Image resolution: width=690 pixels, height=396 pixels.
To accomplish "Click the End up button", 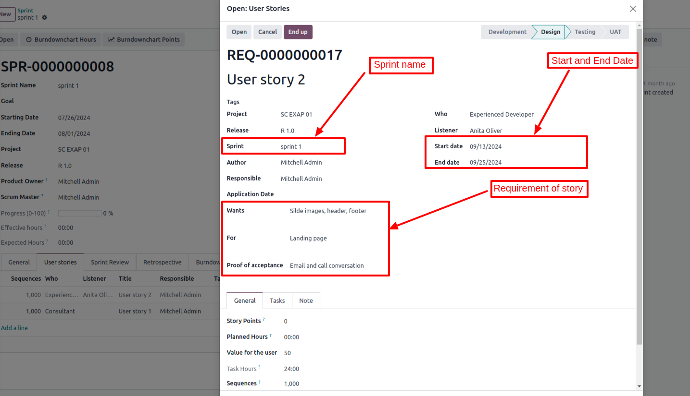I will click(298, 32).
